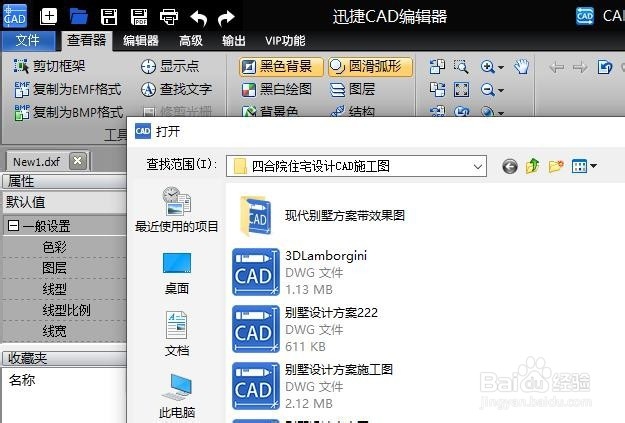625x423 pixels.
Task: Select the 线型比例 property row
Action: 65,310
